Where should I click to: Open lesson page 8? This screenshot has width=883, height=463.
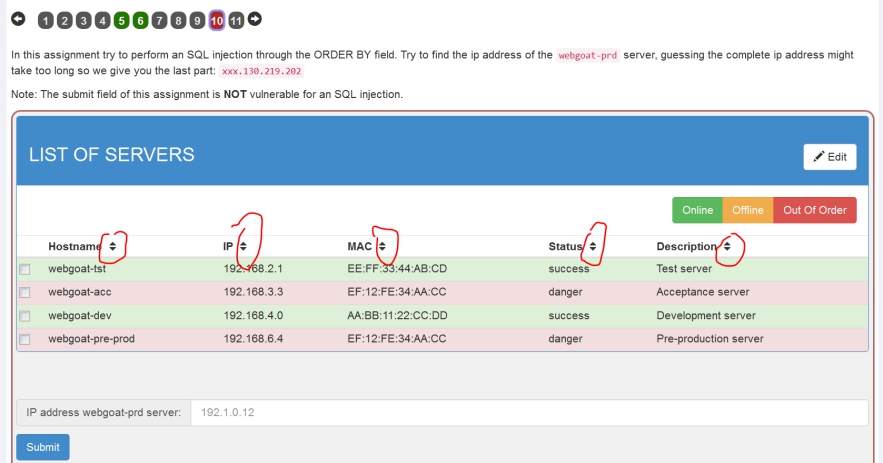(179, 21)
